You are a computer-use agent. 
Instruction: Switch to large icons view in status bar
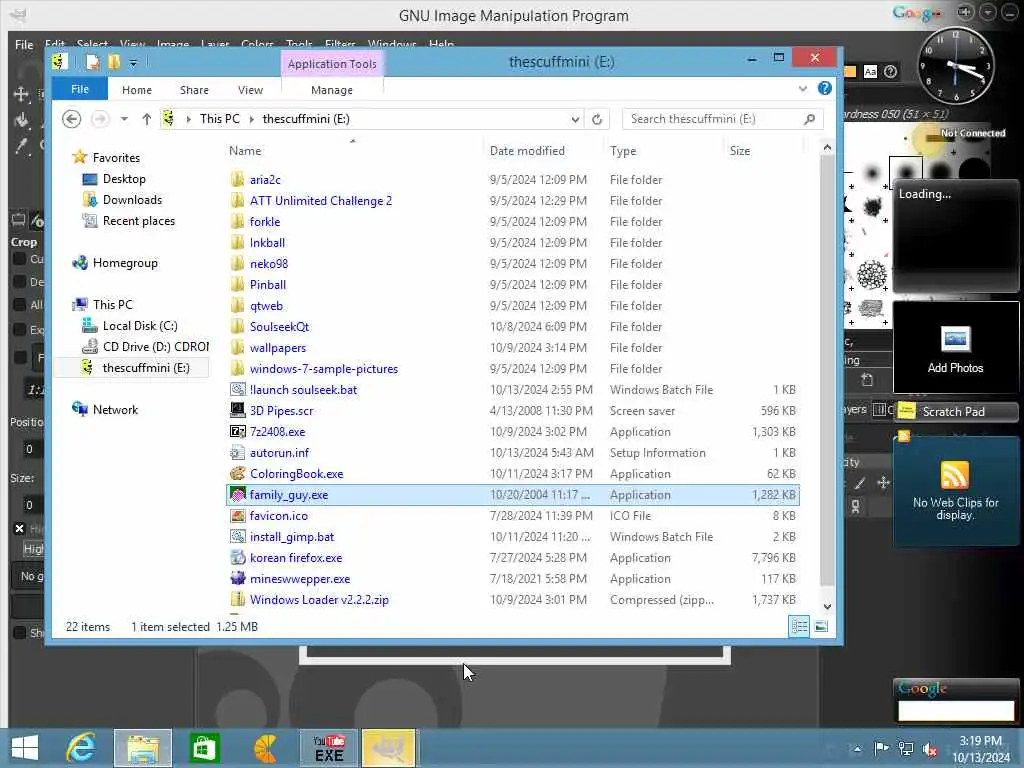pos(821,626)
